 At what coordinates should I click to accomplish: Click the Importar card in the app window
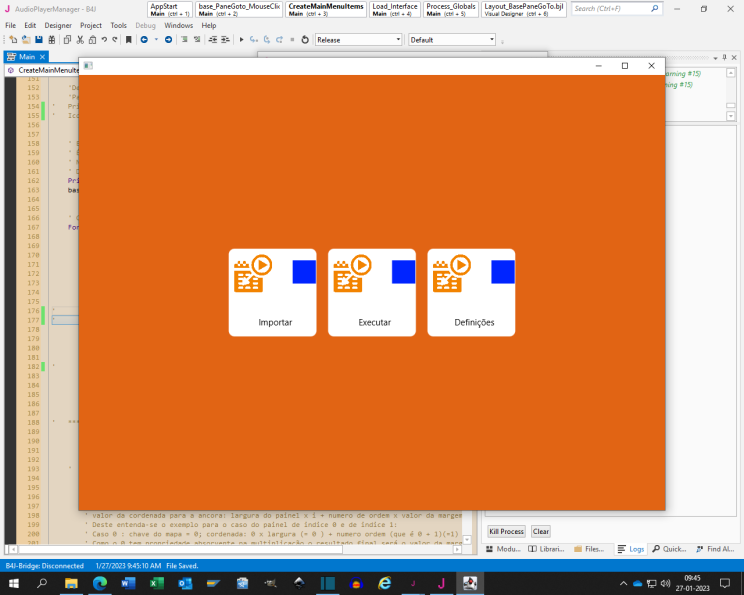(x=272, y=292)
